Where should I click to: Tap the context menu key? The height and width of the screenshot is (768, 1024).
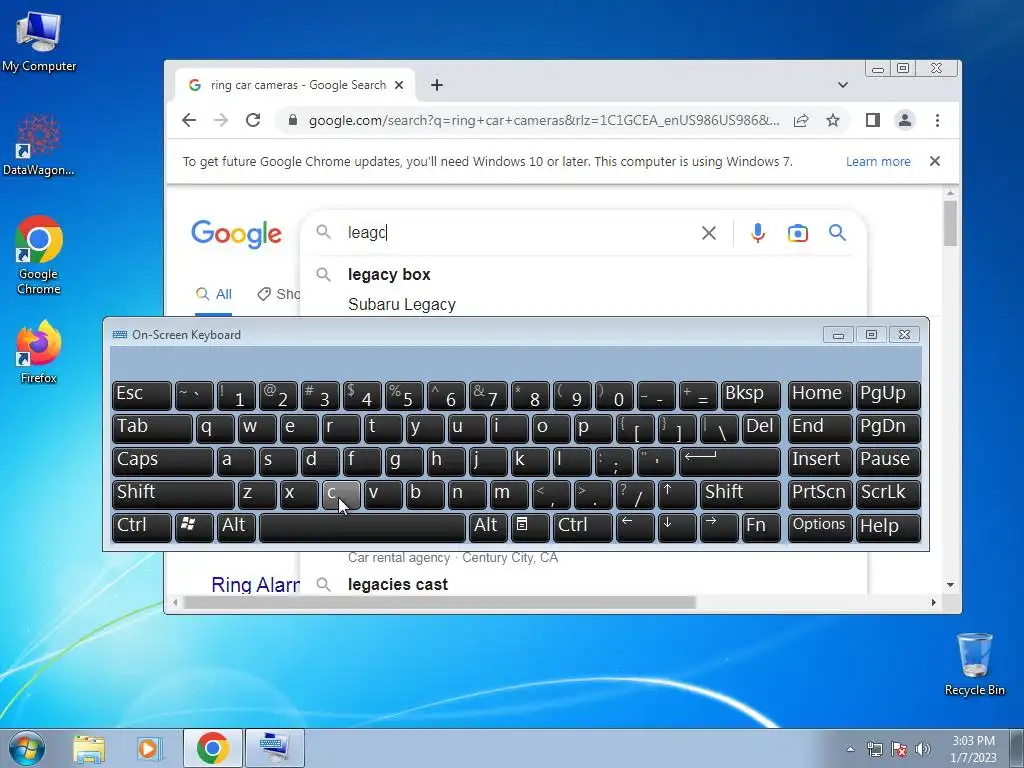(530, 526)
